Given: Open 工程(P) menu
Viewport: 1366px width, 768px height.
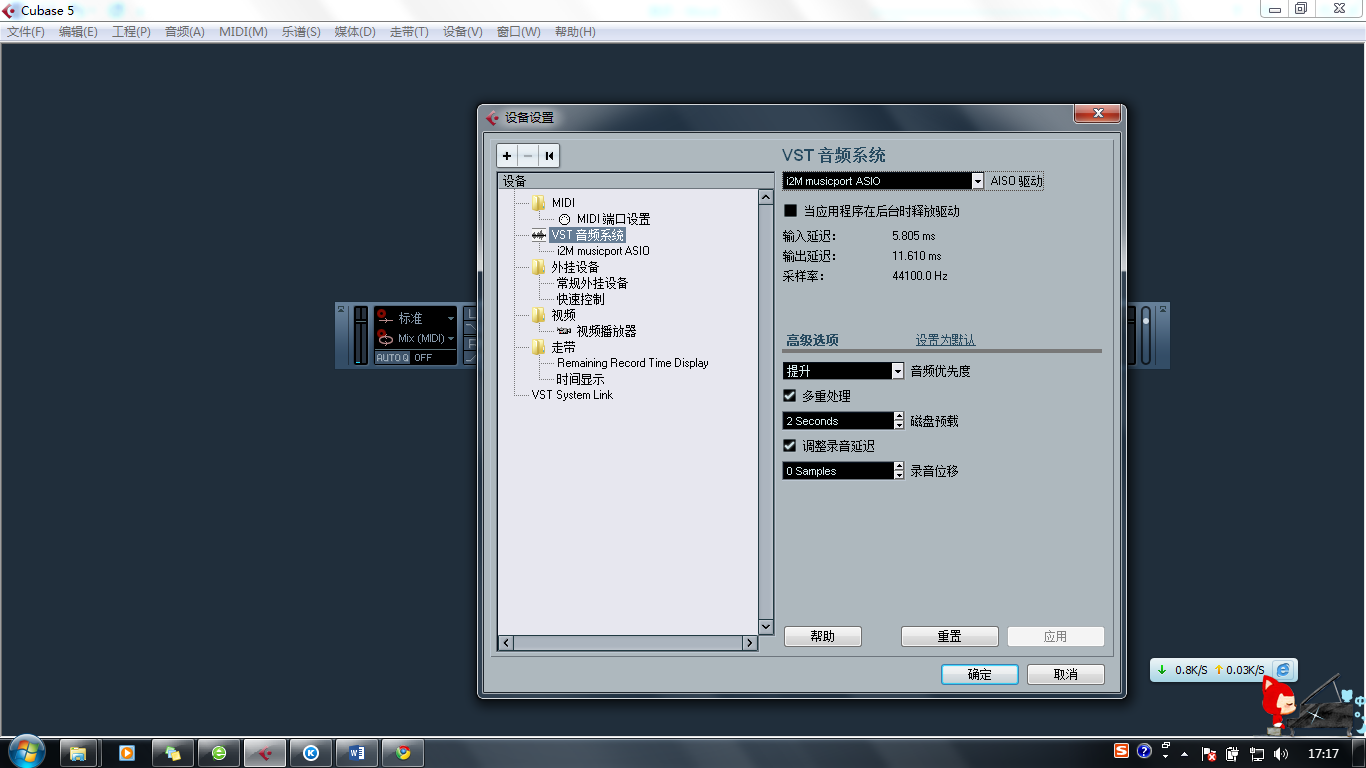Looking at the screenshot, I should tap(131, 32).
